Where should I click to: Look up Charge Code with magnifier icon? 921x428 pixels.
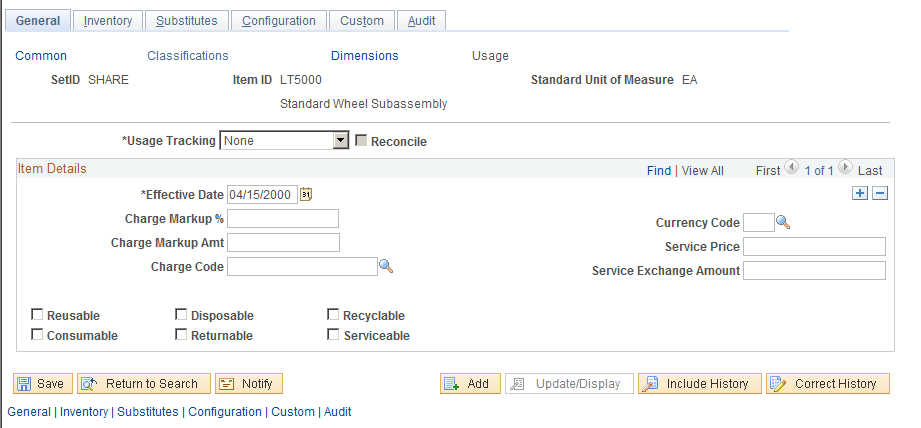[x=385, y=266]
